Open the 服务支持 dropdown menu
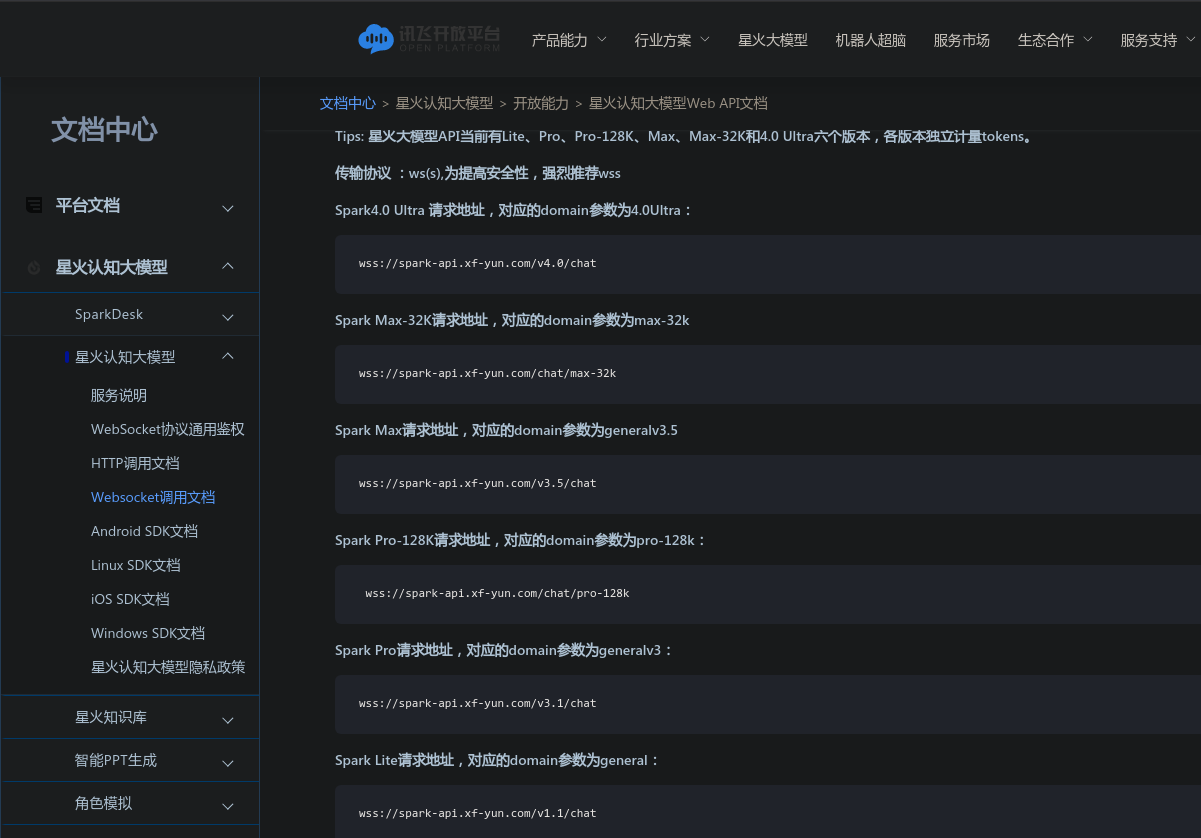The width and height of the screenshot is (1201, 838). click(1158, 40)
